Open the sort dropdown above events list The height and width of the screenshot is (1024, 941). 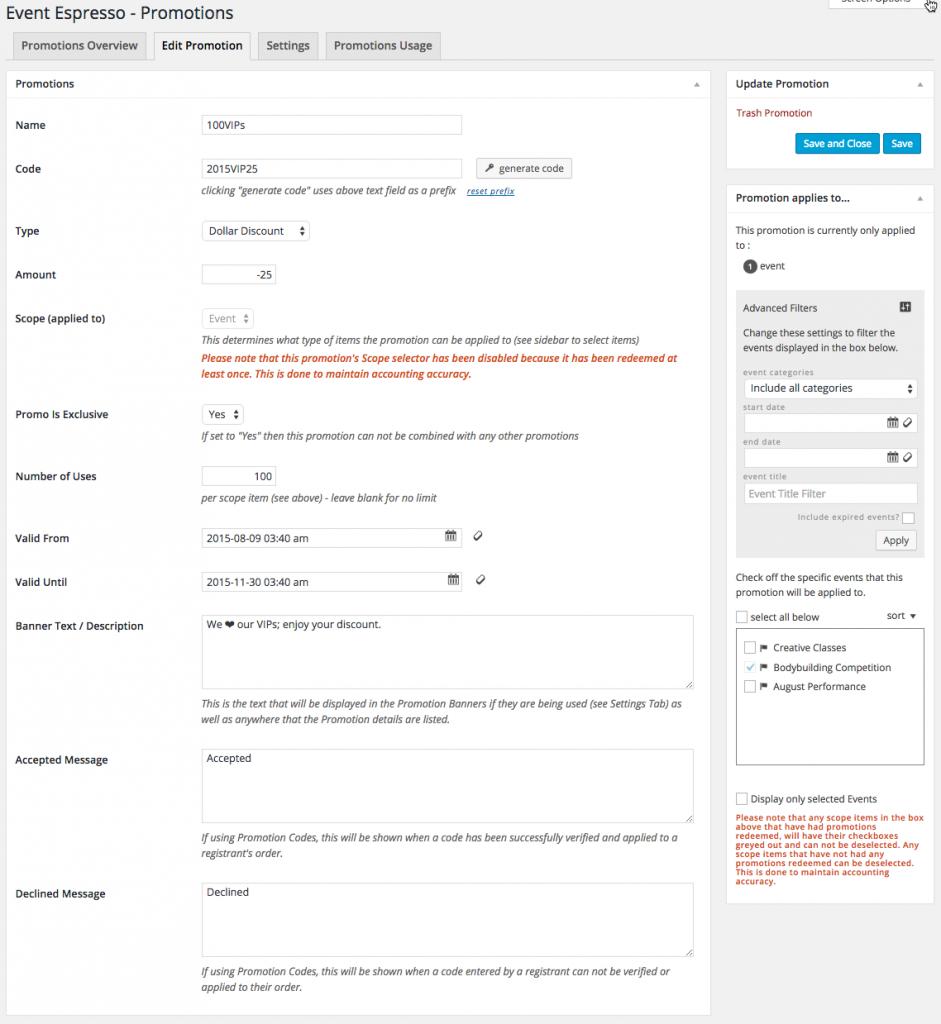[901, 616]
